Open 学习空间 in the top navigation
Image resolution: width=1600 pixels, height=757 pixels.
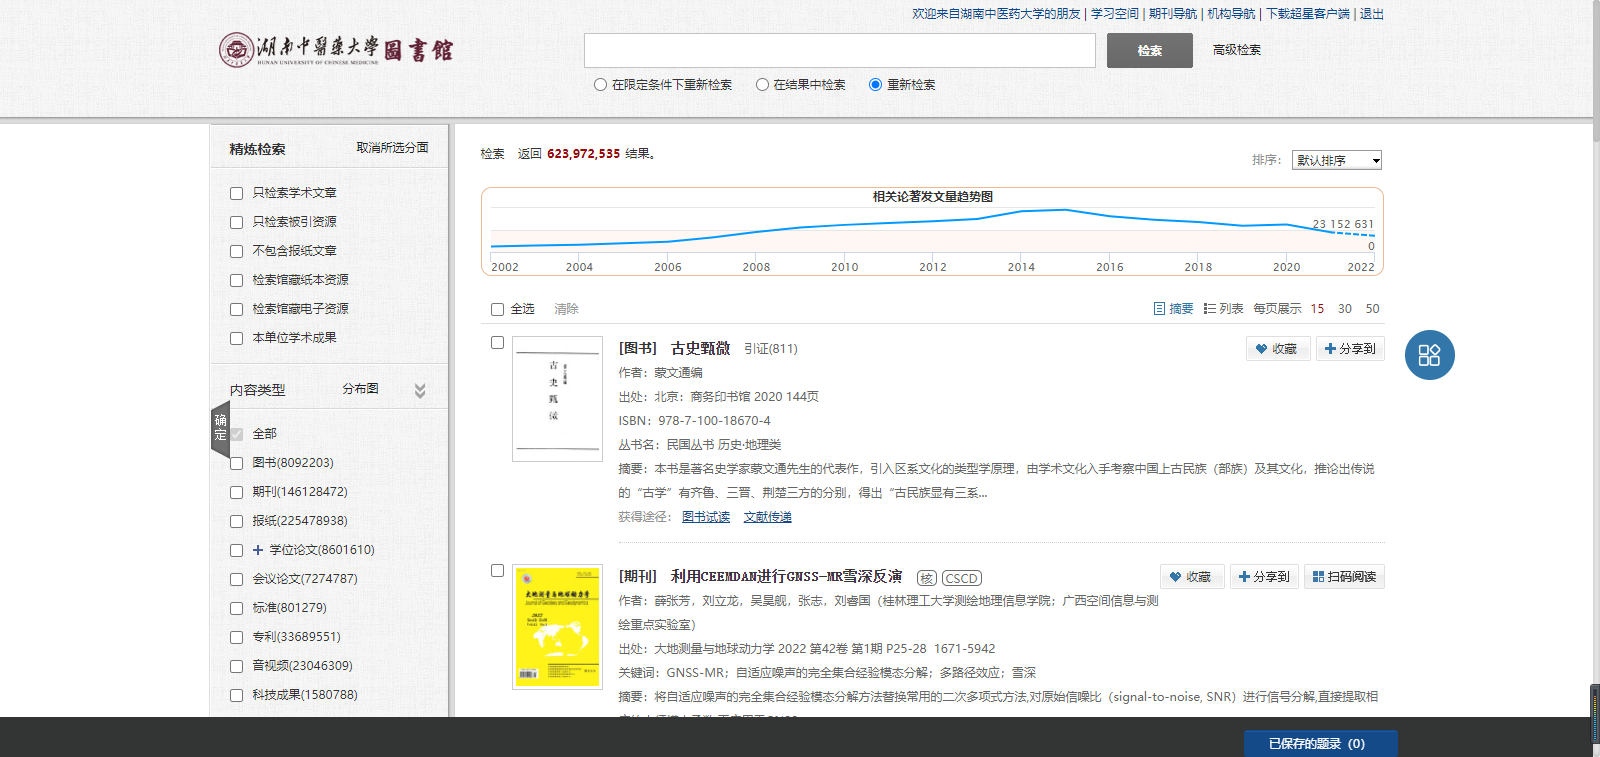(1114, 14)
